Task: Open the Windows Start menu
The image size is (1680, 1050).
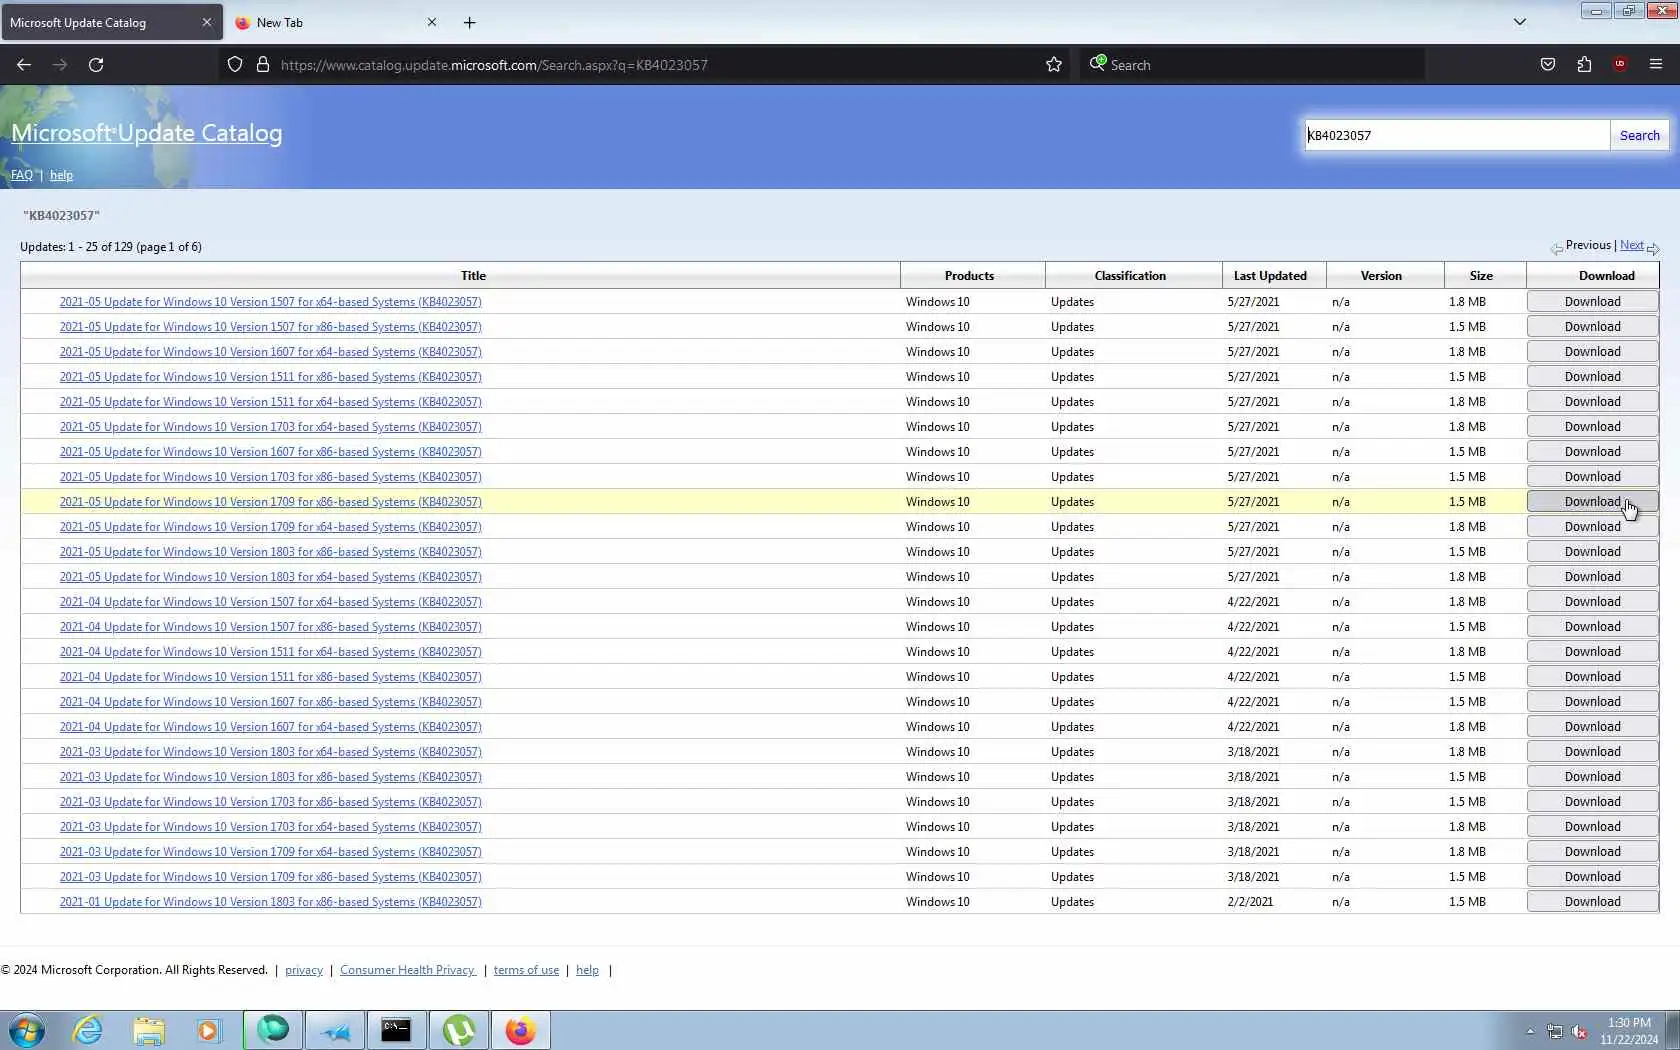Action: (x=27, y=1030)
